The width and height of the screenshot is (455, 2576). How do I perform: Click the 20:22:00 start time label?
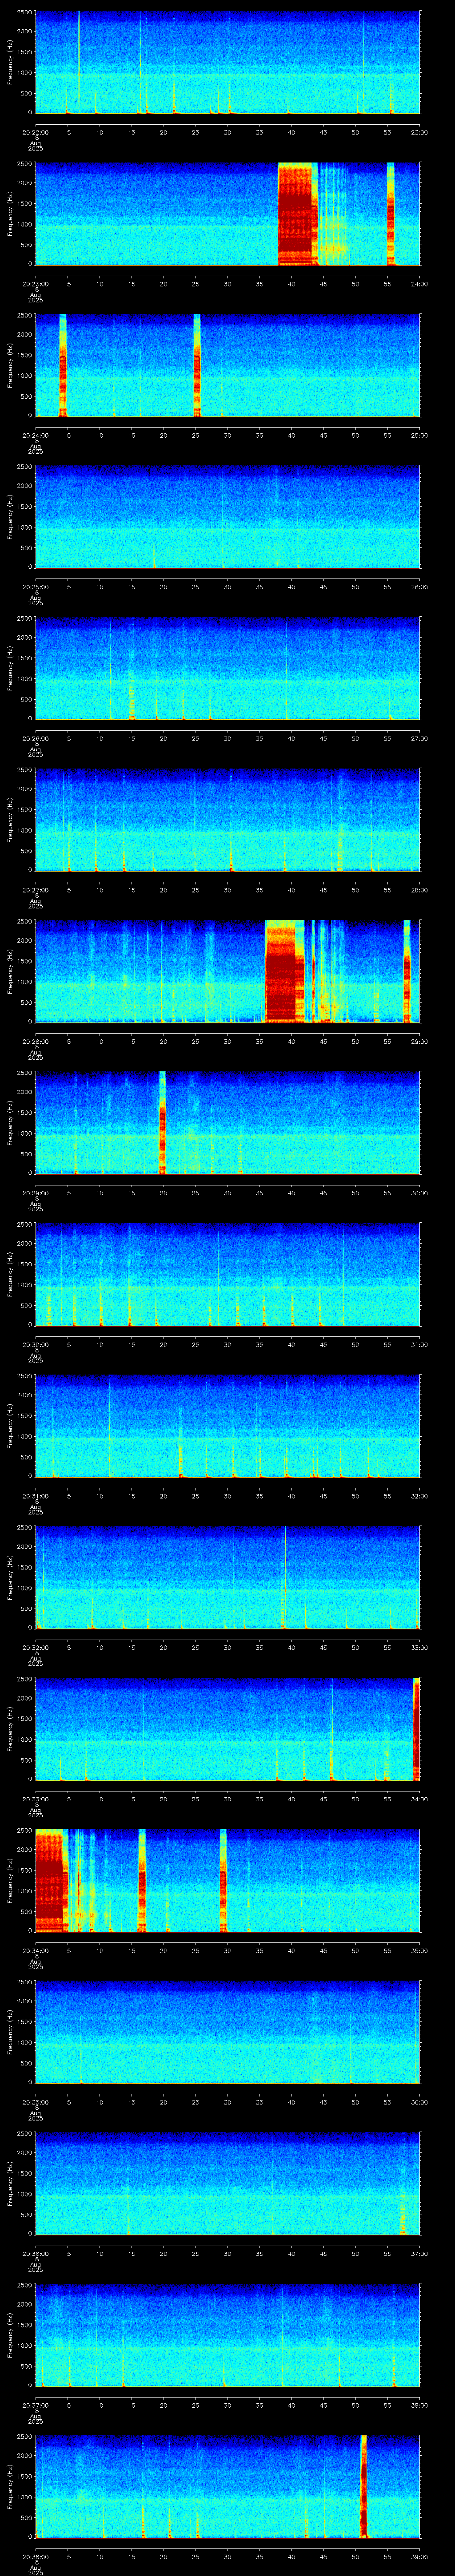[x=35, y=132]
